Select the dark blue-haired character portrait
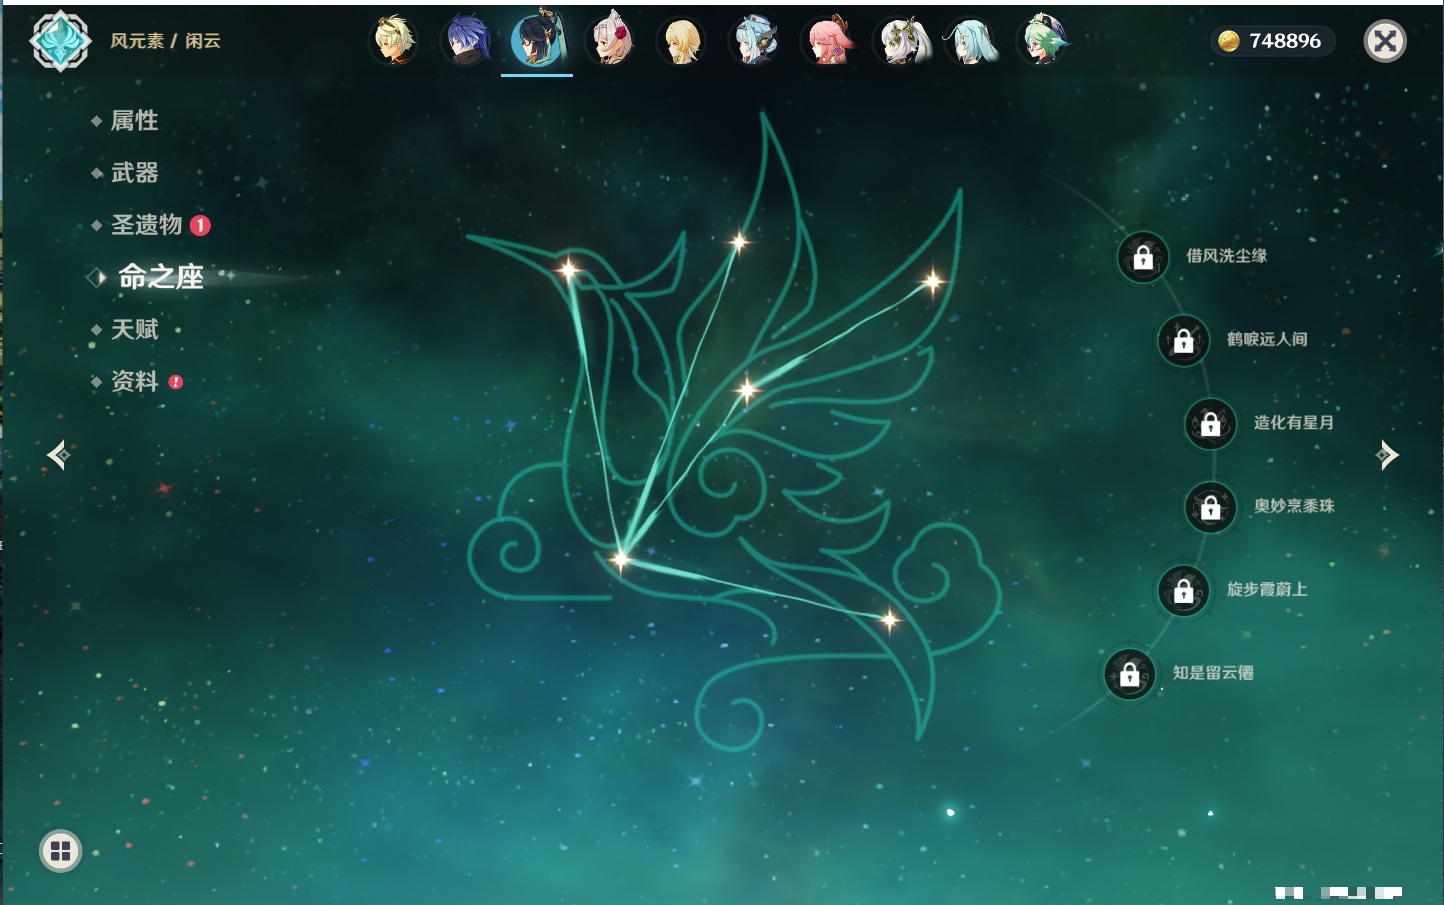This screenshot has height=905, width=1444. click(x=466, y=41)
